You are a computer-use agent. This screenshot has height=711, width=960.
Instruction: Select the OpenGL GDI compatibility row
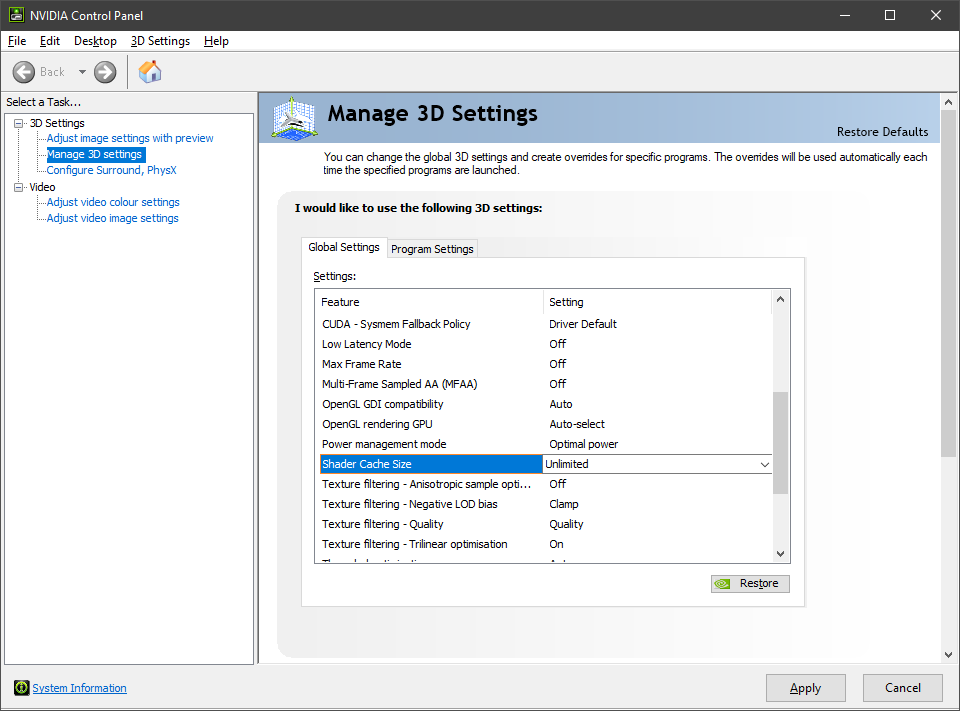coord(546,404)
